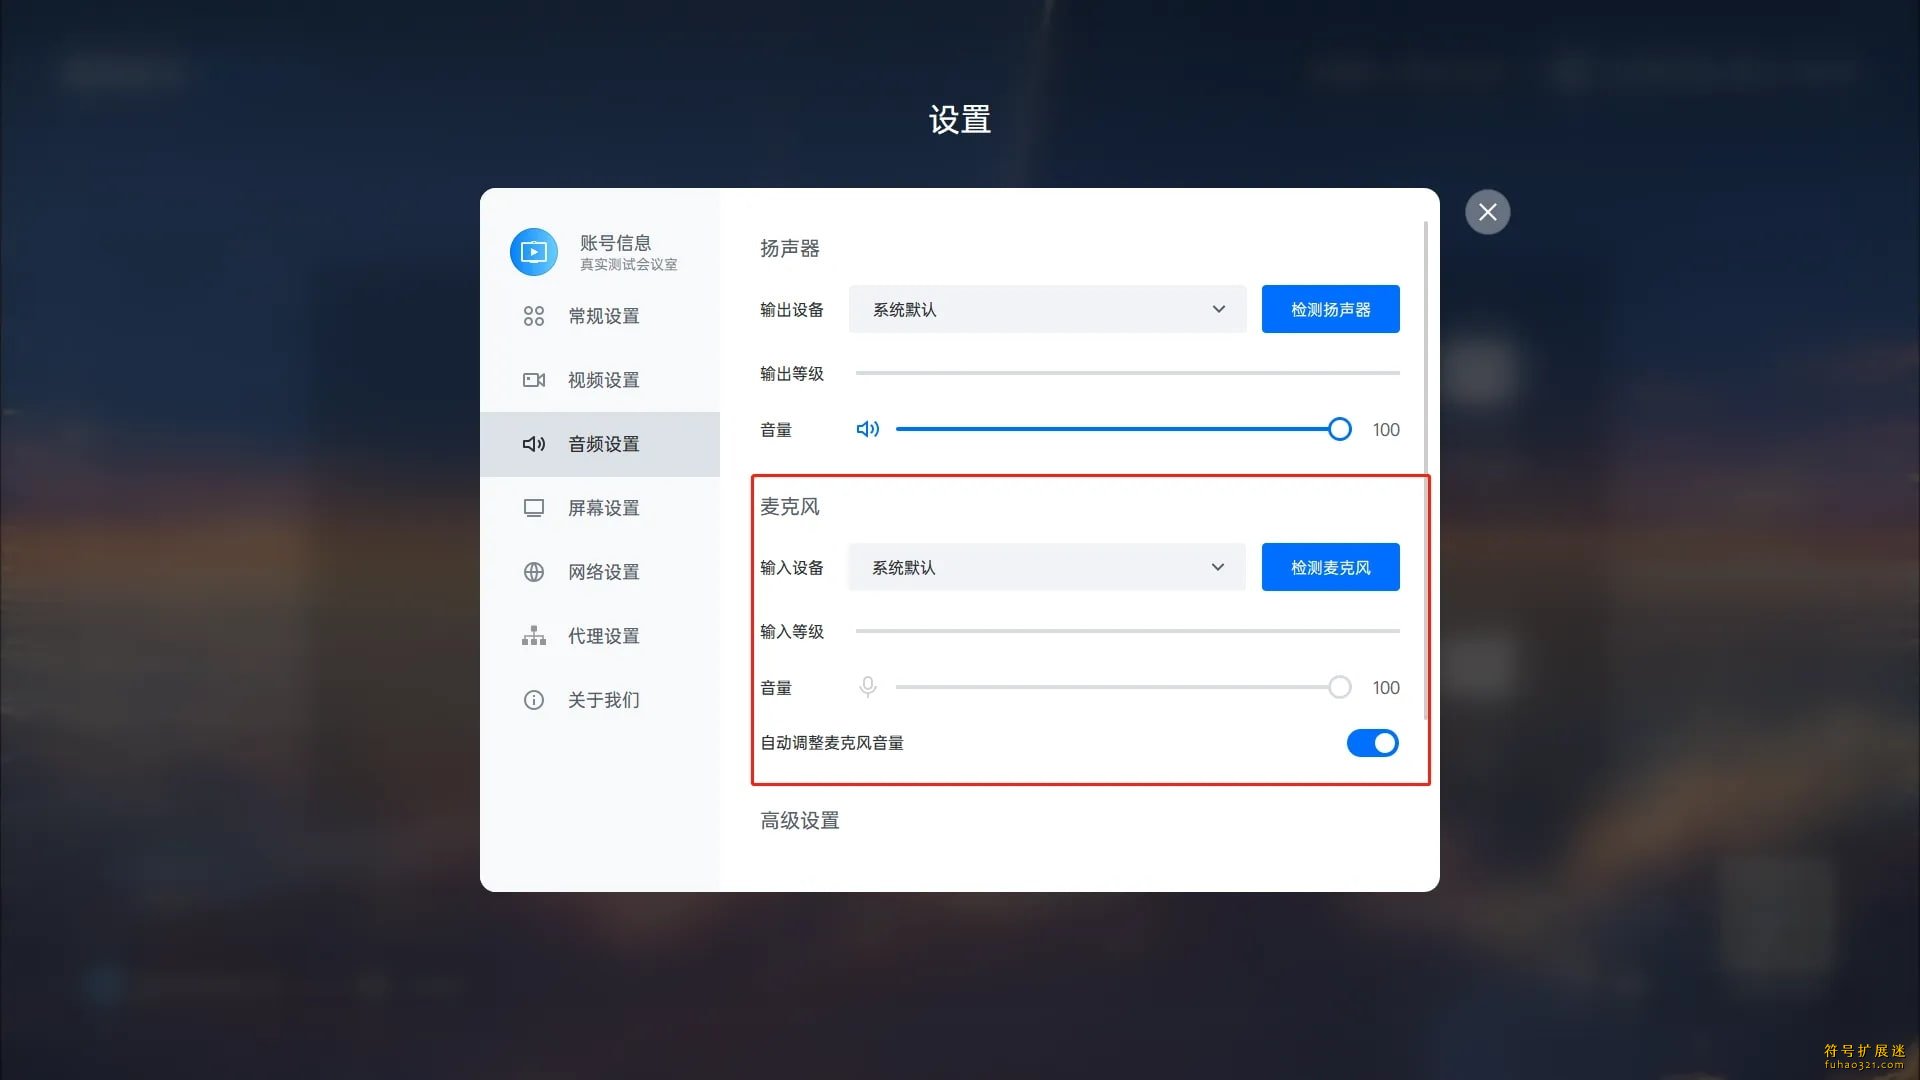Image resolution: width=1920 pixels, height=1080 pixels.
Task: Click the camera icon for video settings
Action: (x=533, y=380)
